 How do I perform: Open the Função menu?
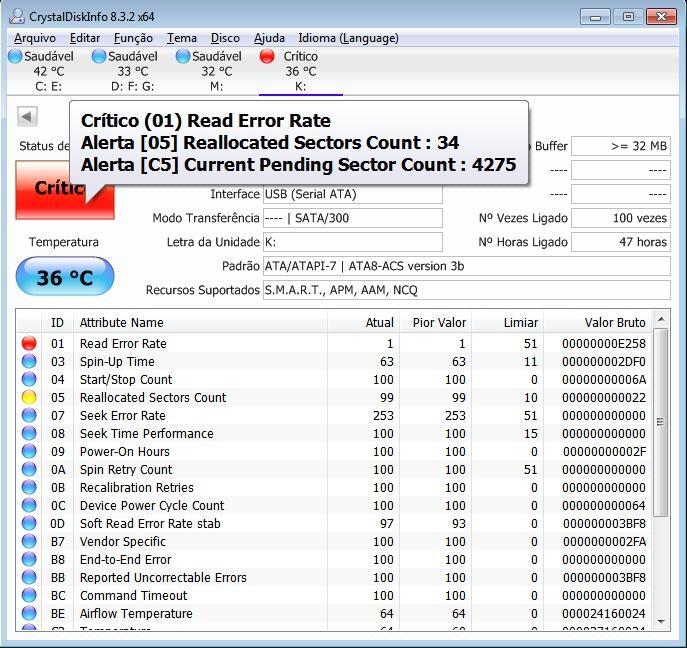(133, 38)
